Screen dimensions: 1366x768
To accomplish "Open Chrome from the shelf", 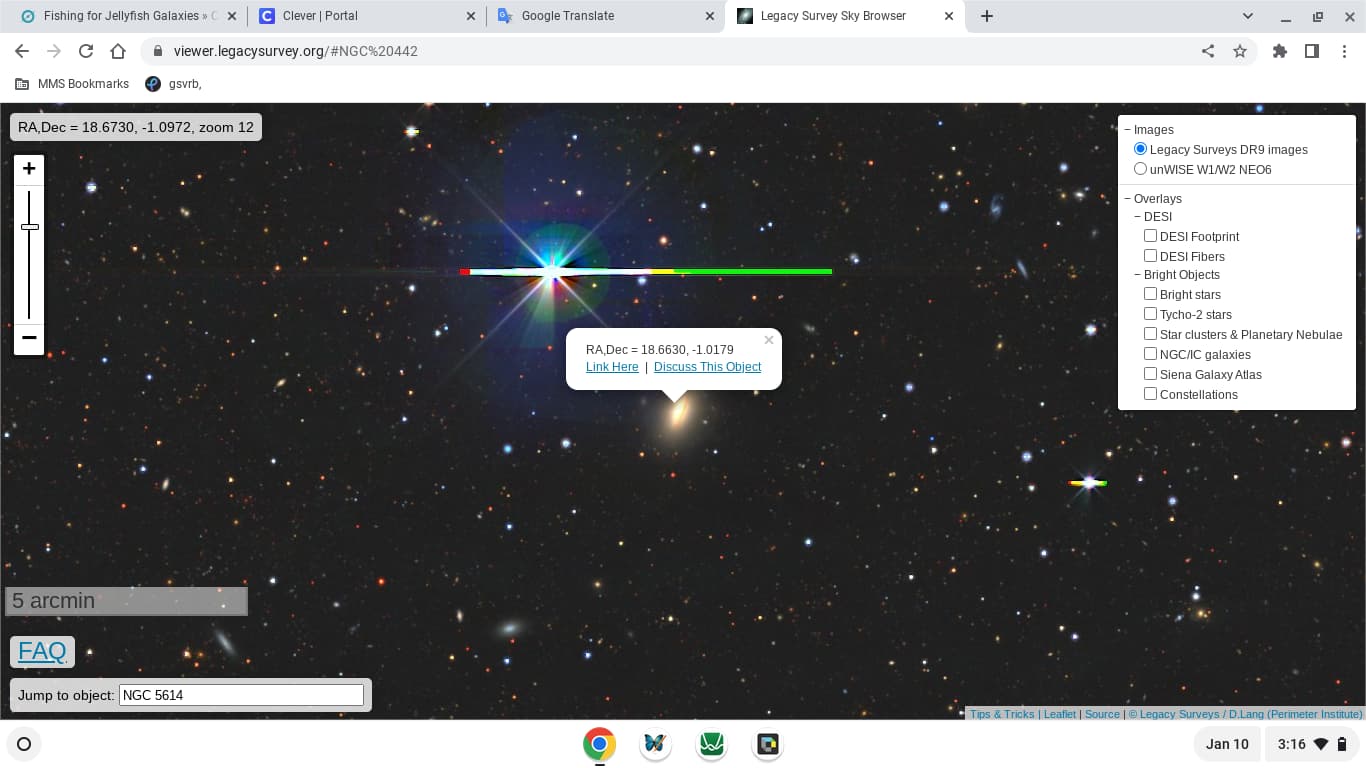I will coord(599,744).
